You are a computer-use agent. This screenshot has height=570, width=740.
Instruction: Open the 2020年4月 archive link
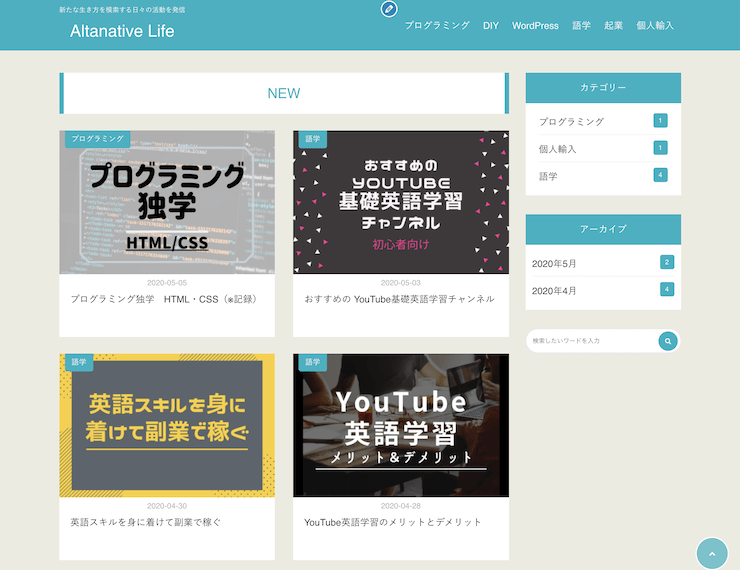(554, 291)
